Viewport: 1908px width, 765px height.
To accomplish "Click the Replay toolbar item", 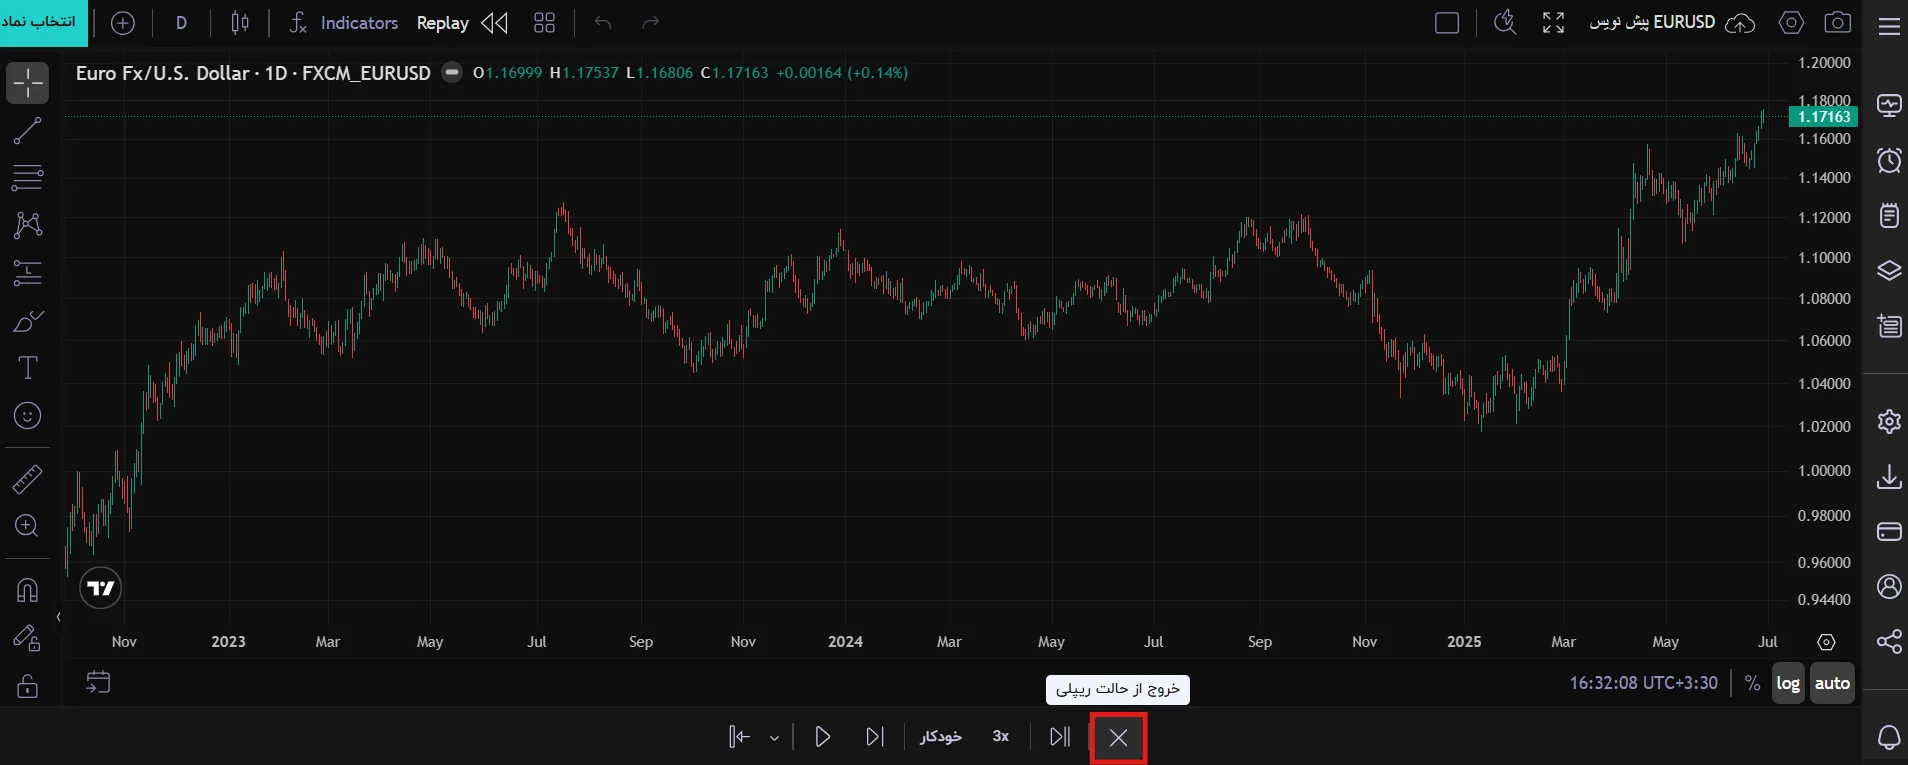I will pos(462,23).
